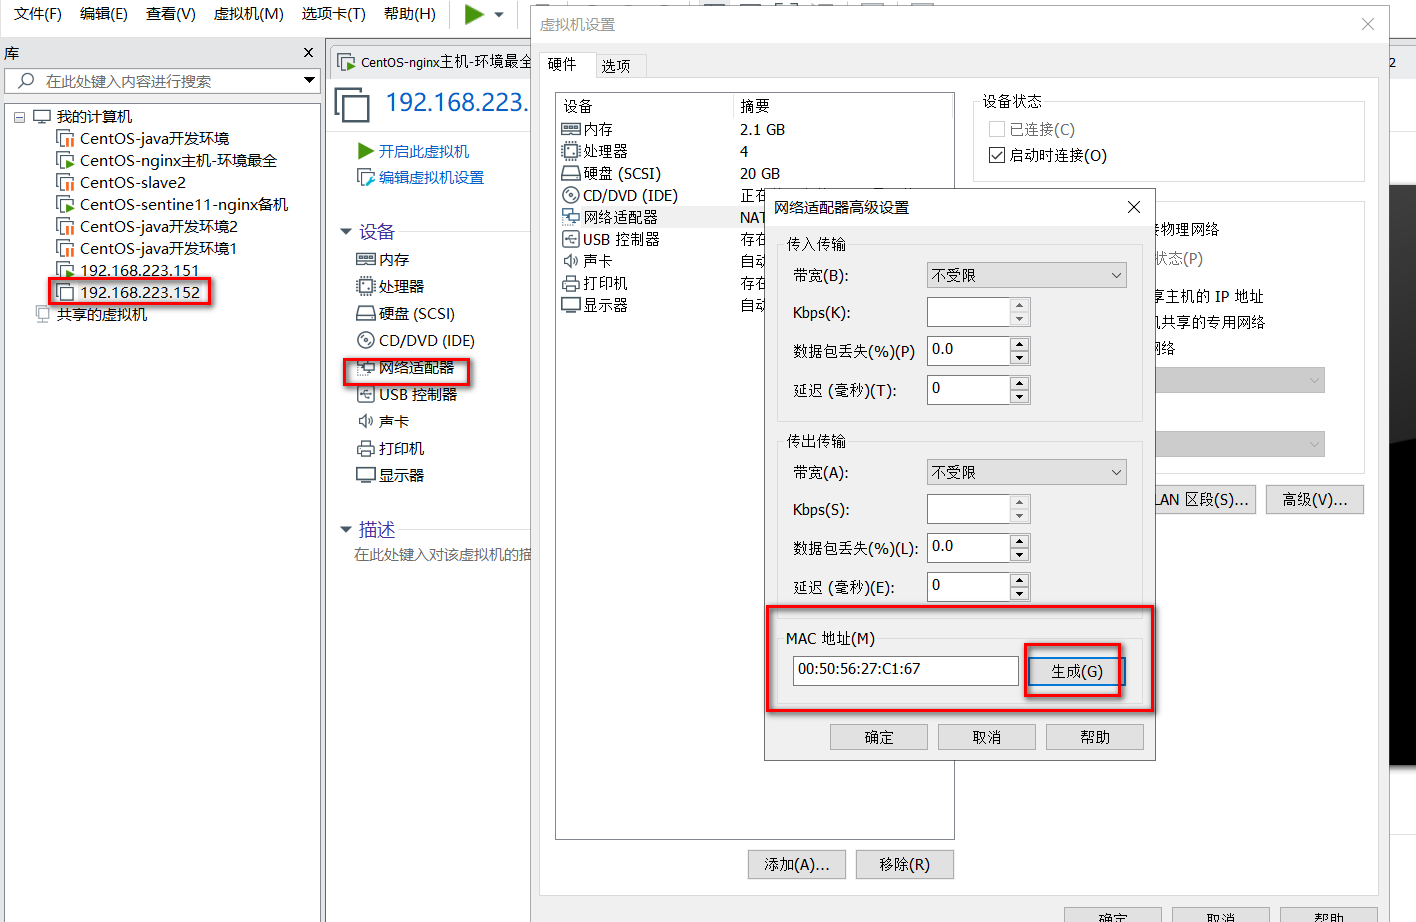Click the green power-on play toolbar icon

click(x=474, y=14)
